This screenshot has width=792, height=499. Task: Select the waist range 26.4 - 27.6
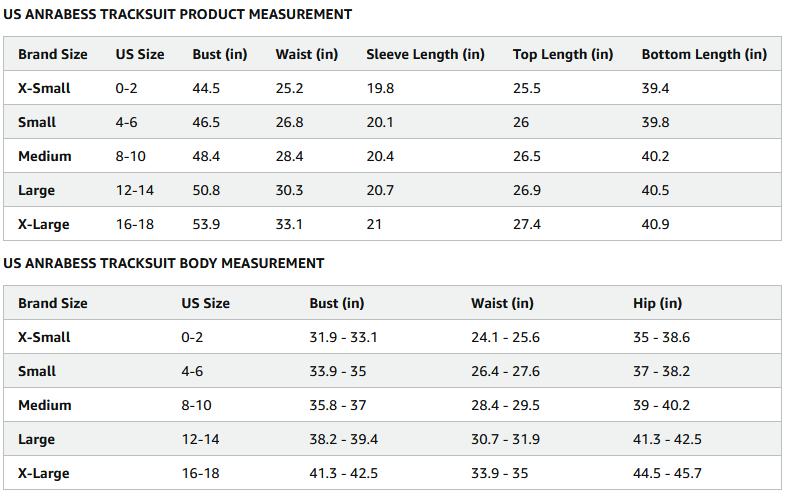[x=505, y=371]
